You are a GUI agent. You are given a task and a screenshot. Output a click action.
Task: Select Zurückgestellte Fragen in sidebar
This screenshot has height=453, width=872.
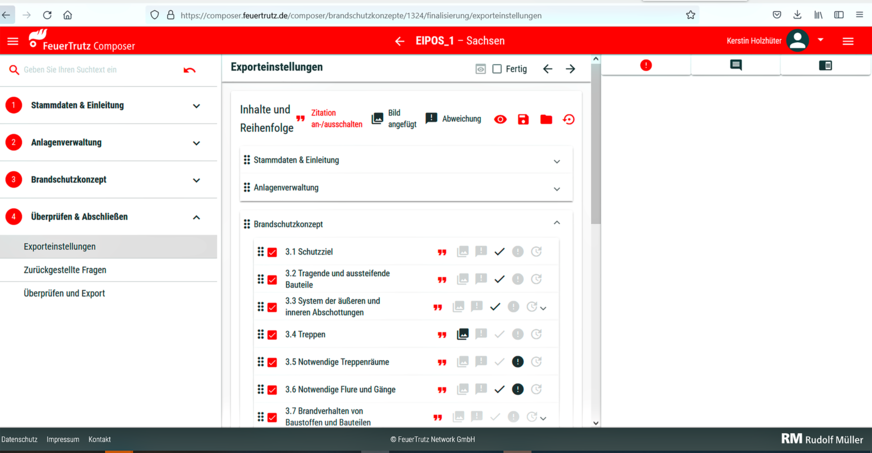tap(65, 270)
